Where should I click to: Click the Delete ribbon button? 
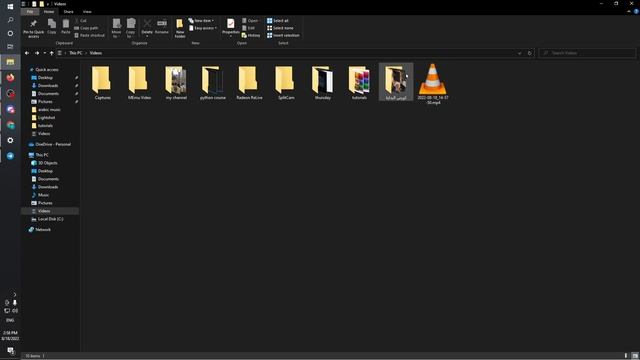click(147, 28)
